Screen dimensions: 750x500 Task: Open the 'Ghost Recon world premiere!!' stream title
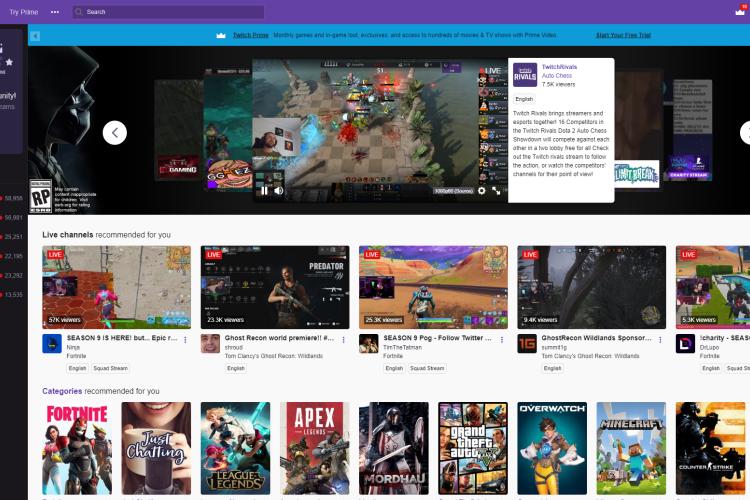coord(279,338)
